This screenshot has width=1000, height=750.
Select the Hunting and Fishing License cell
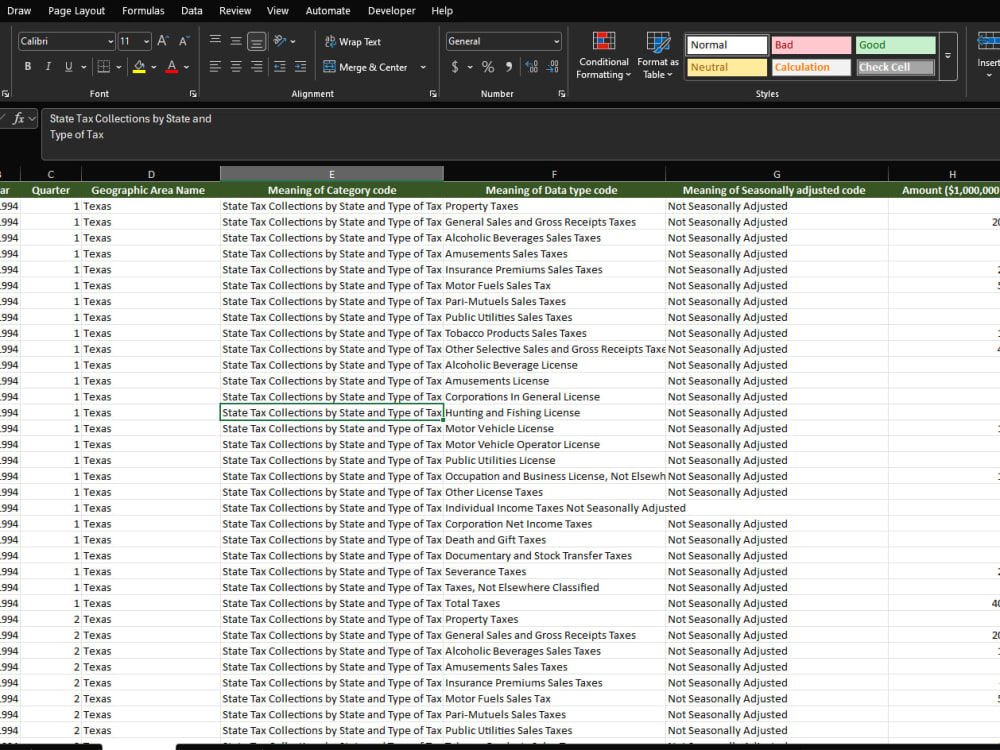554,413
